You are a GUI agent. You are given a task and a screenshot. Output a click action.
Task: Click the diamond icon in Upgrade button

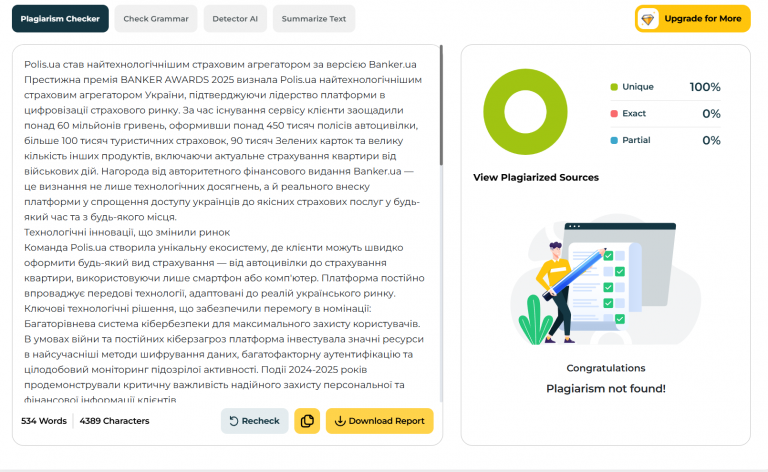click(x=648, y=19)
